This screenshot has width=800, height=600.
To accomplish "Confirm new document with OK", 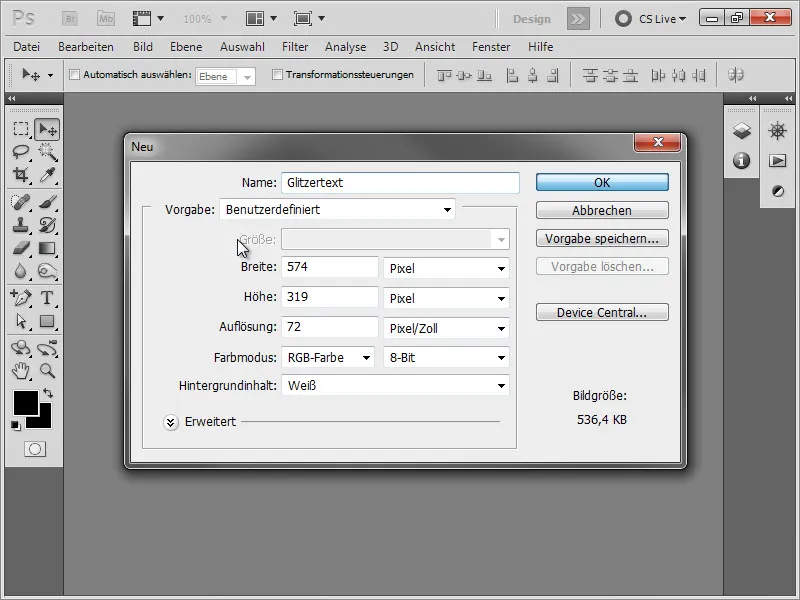I will click(x=602, y=182).
